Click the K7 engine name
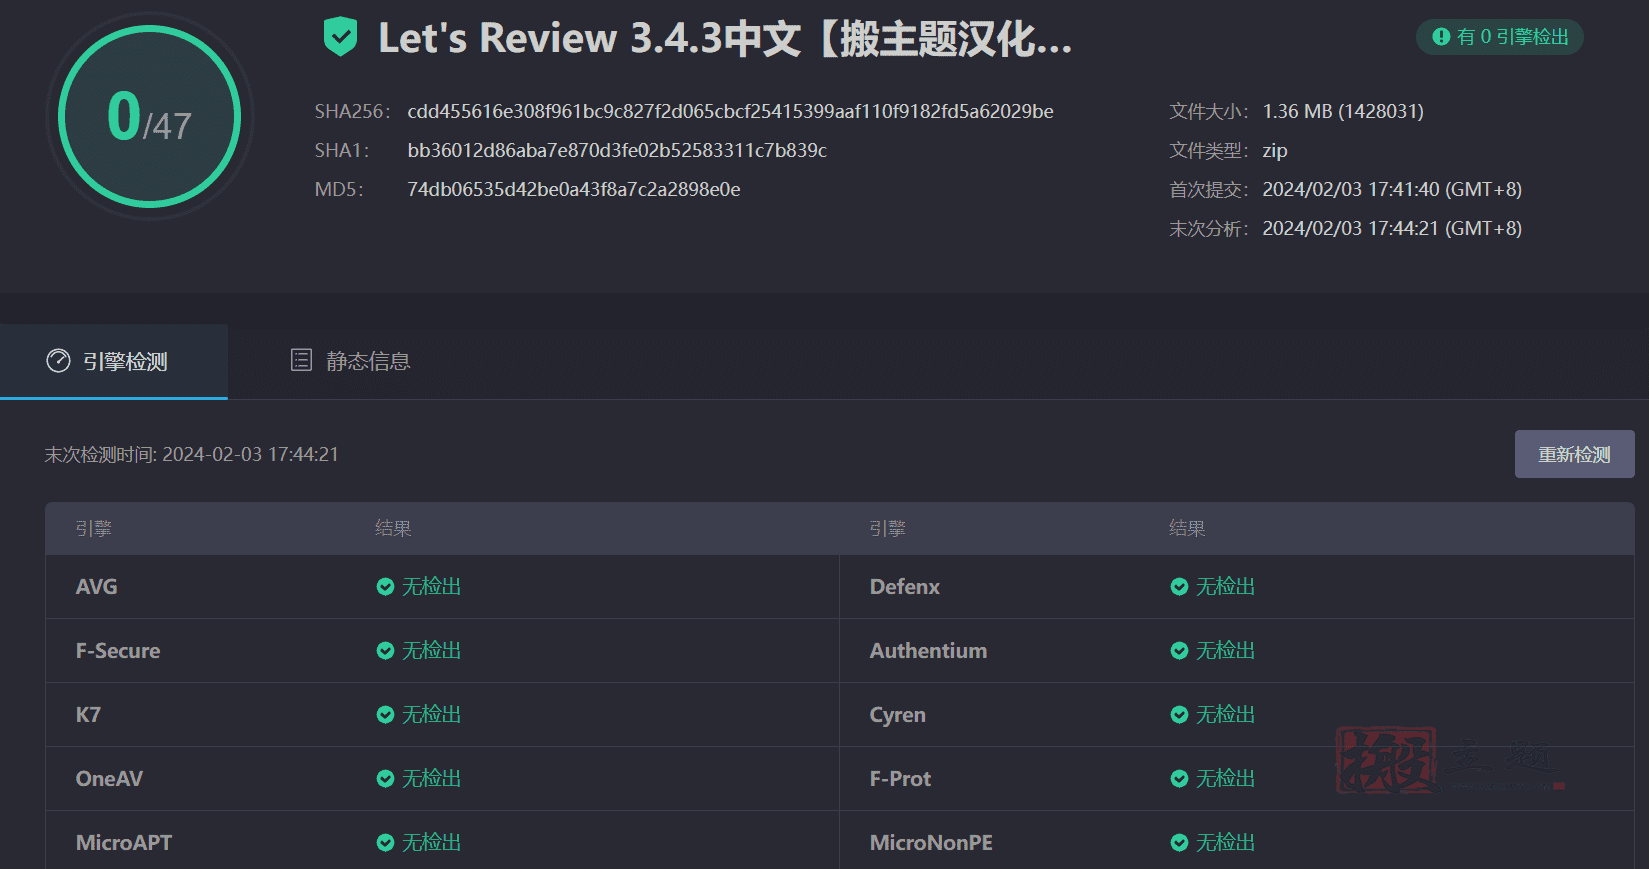1649x869 pixels. (88, 715)
